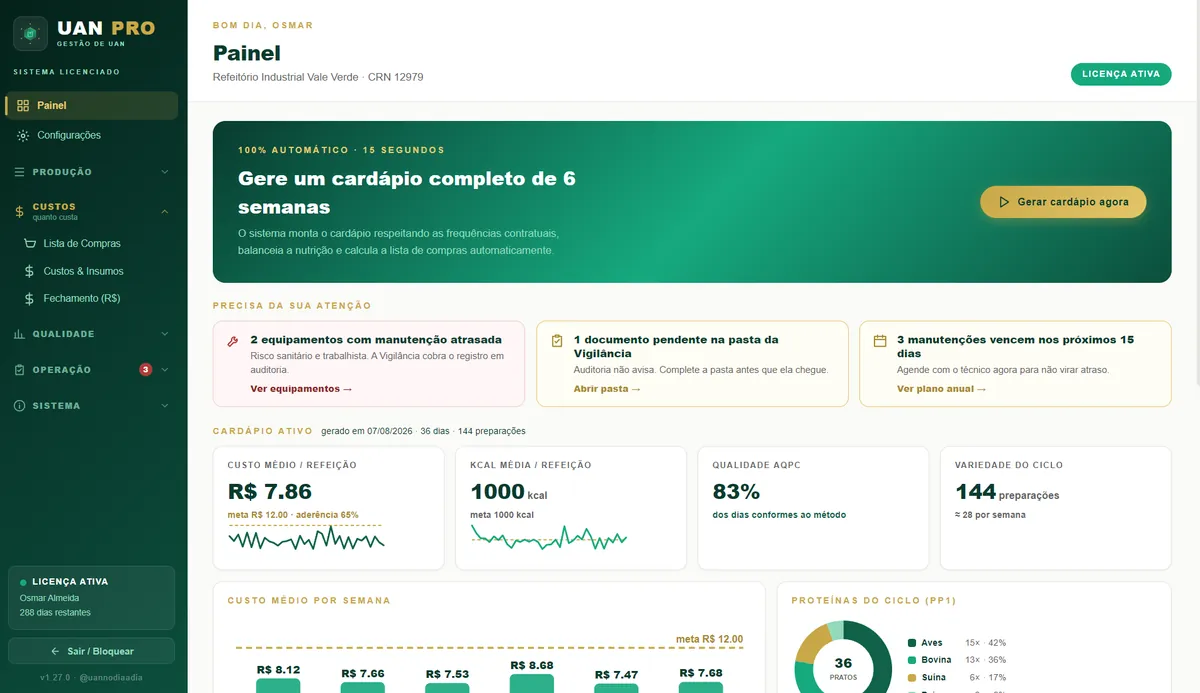This screenshot has height=693, width=1200.
Task: Click the play icon in Gerar cardápio button
Action: tap(1004, 202)
